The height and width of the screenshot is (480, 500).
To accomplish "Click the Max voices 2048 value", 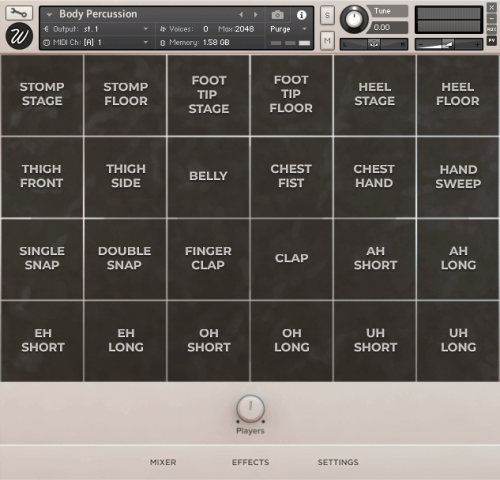I will click(245, 29).
